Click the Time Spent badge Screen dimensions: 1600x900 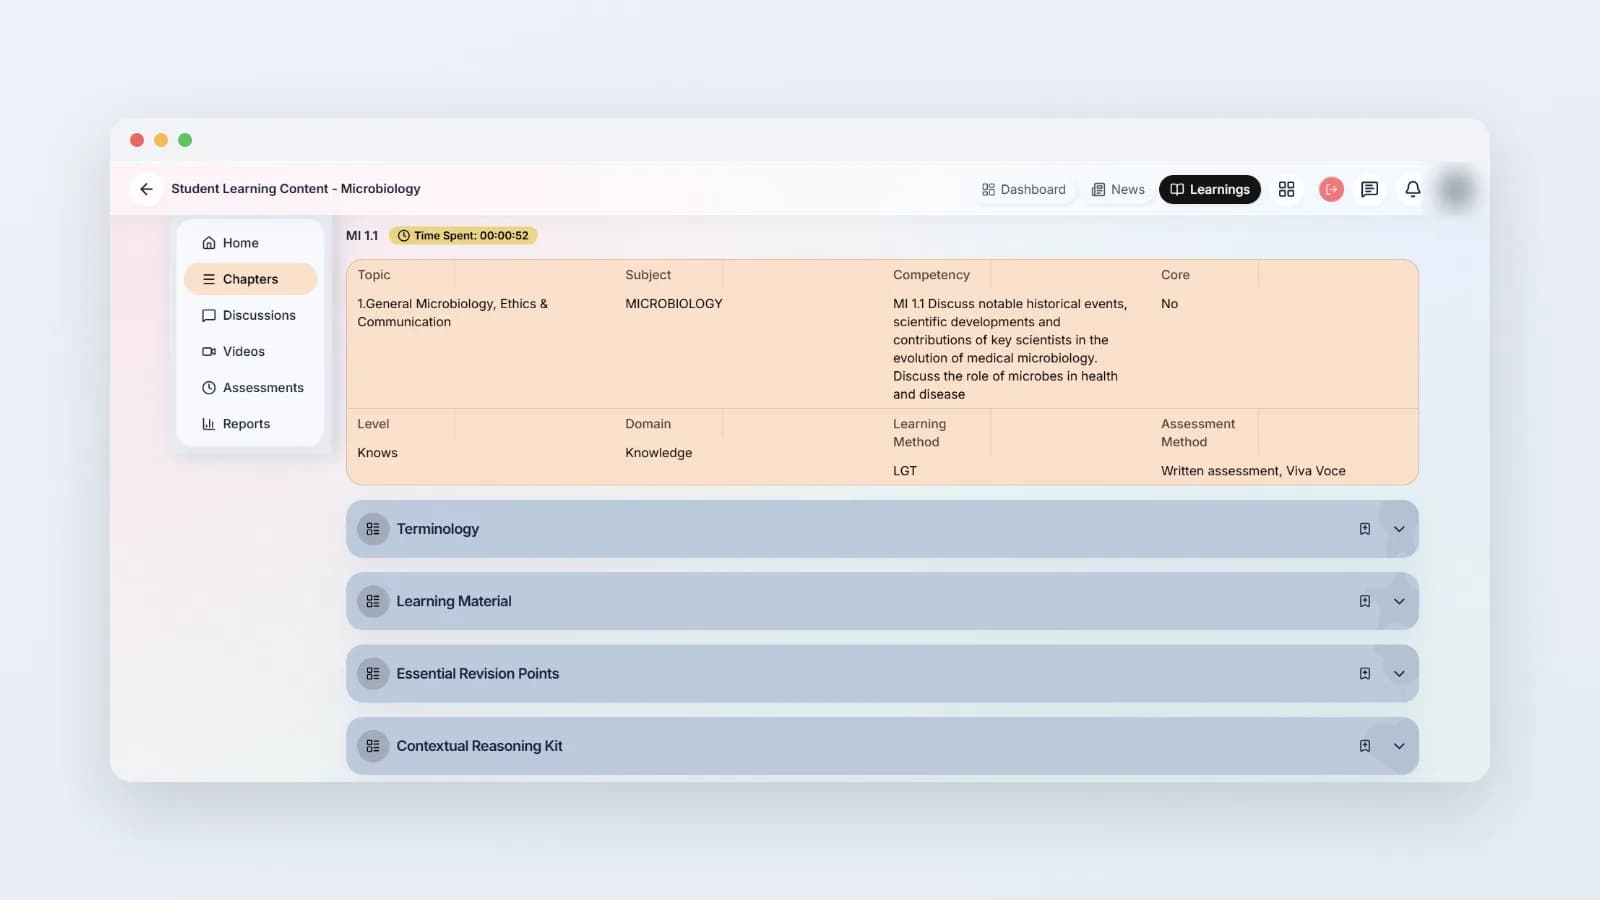(463, 236)
